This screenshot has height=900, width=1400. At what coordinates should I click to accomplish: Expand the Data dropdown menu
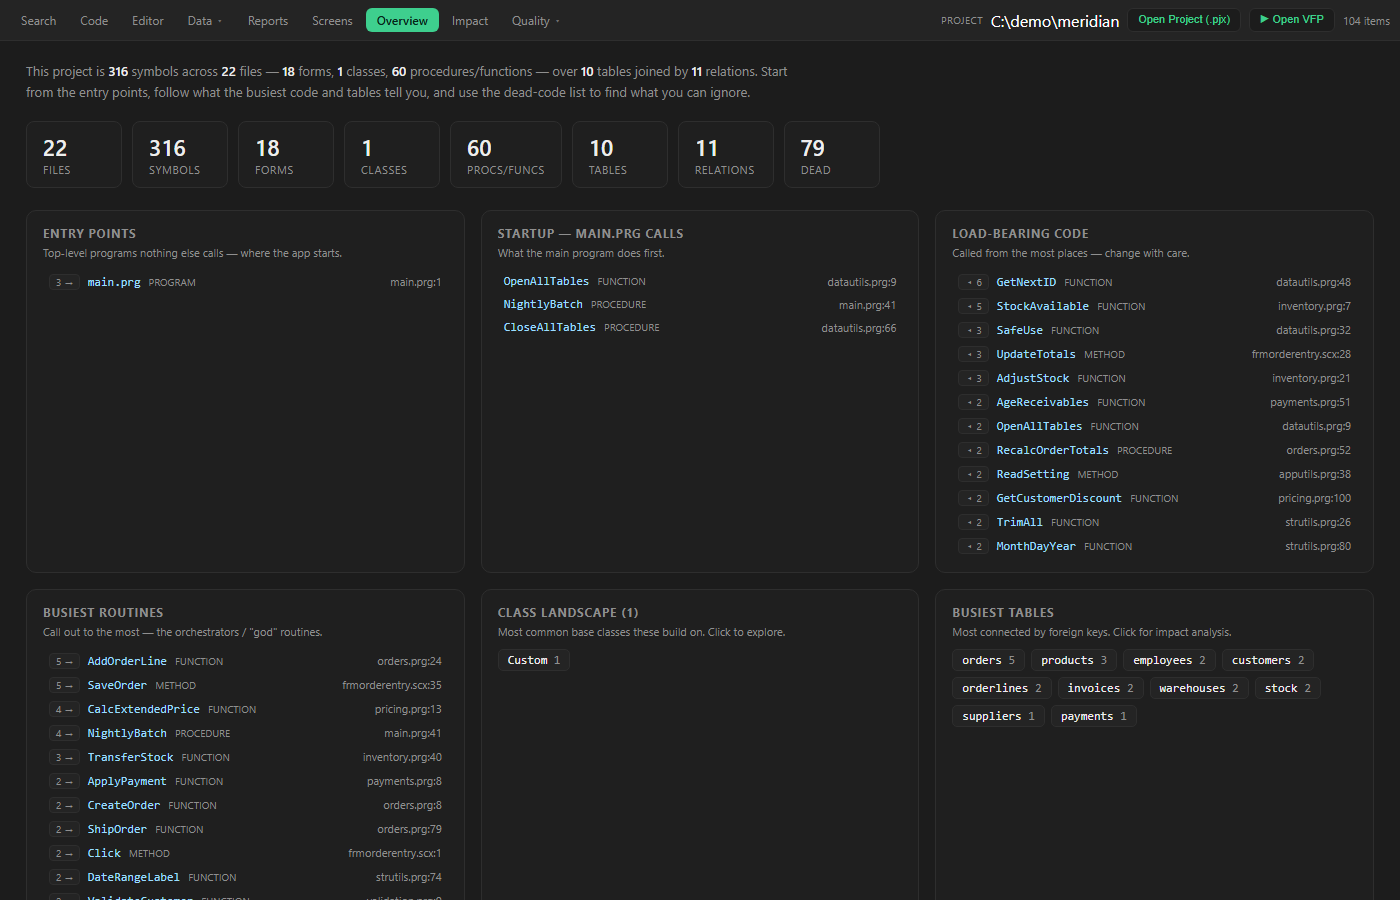pos(205,20)
